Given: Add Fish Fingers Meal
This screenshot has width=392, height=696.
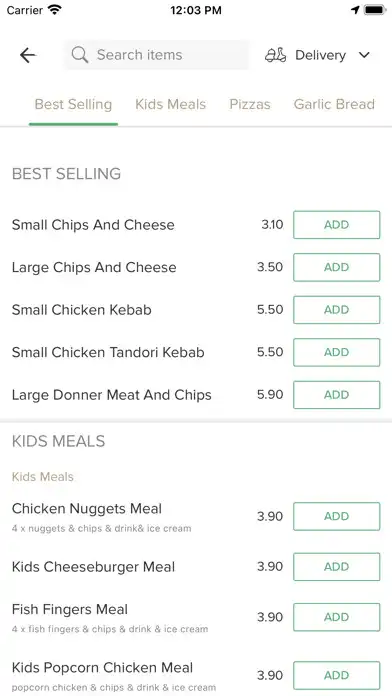Looking at the screenshot, I should (x=337, y=617).
